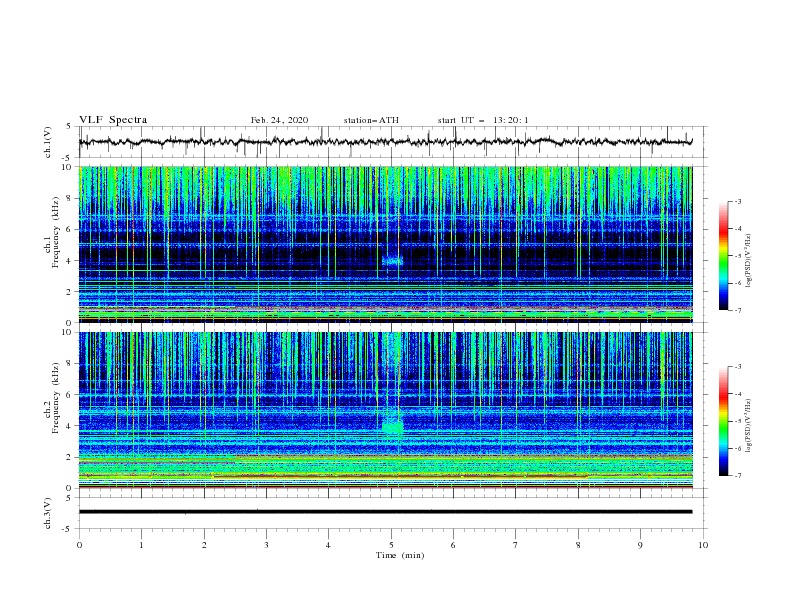Click the "station=ATH" label

371,120
